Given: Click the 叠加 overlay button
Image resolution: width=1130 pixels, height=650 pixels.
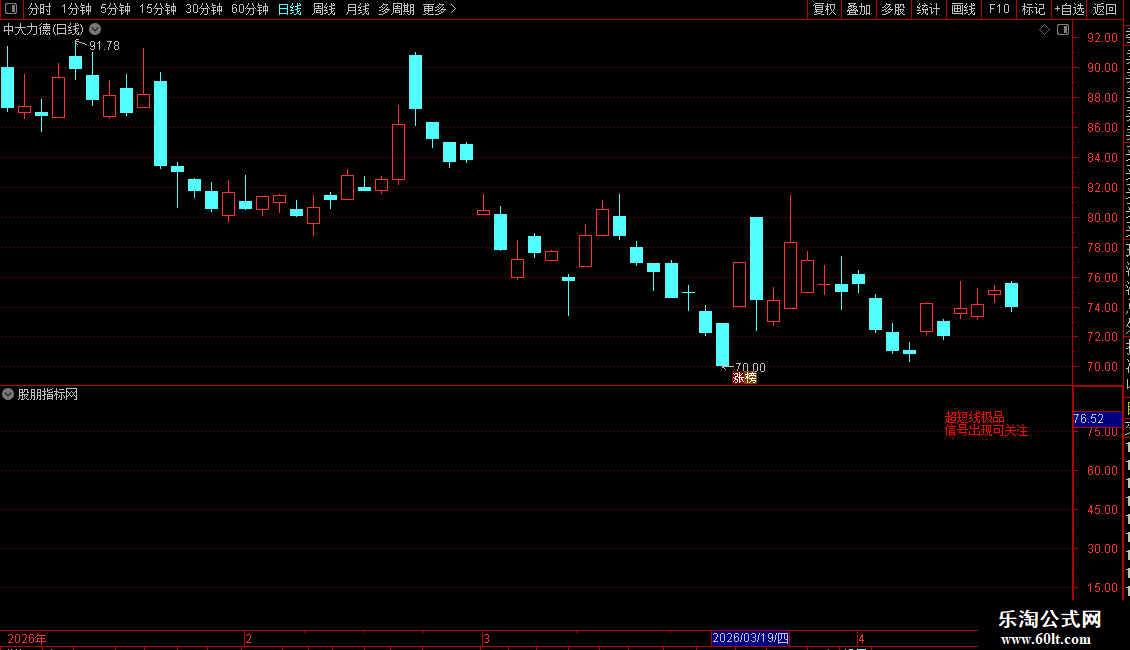Looking at the screenshot, I should click(859, 9).
